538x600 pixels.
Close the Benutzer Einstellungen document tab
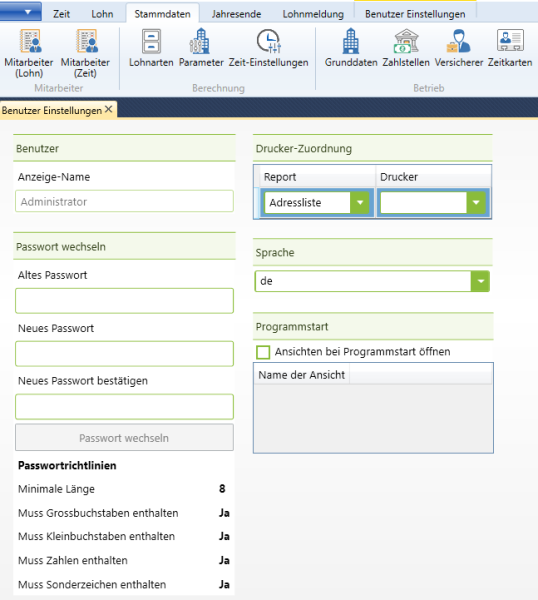click(109, 109)
